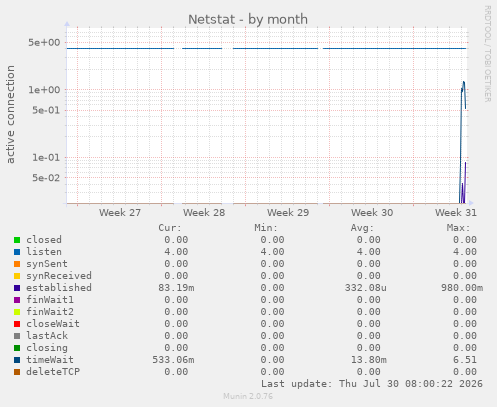
Task: Click the gray lastAck legend swatch
Action: [x=17, y=336]
